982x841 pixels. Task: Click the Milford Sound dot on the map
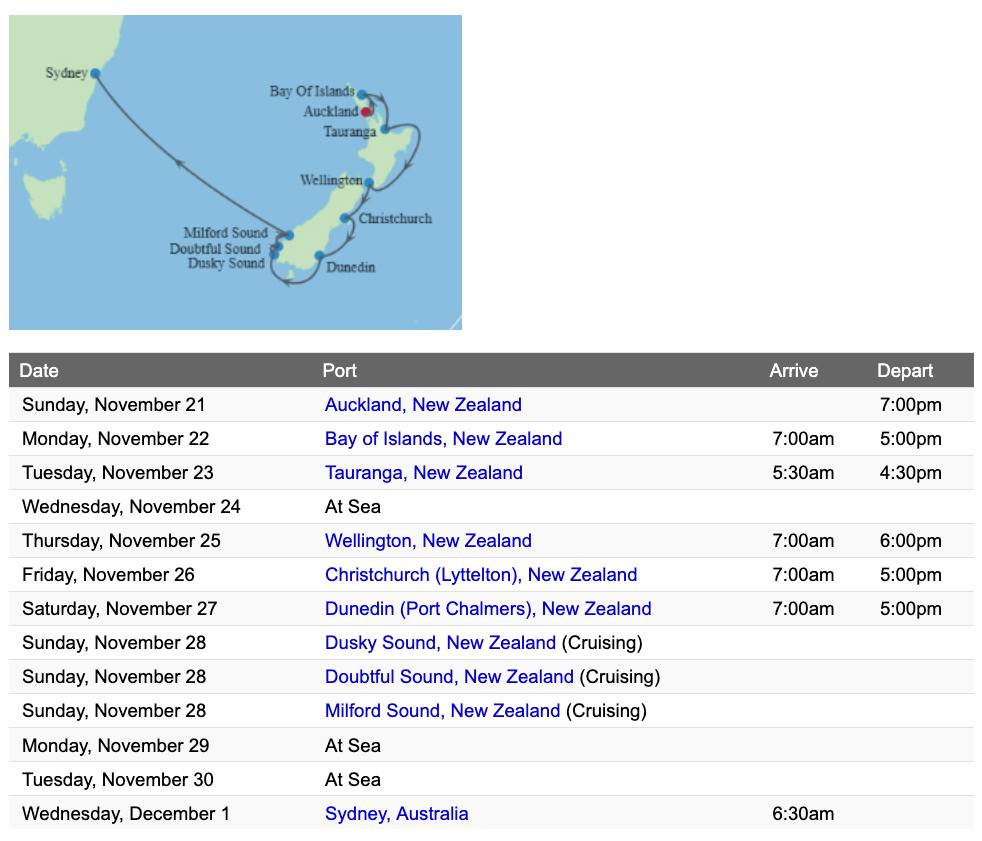tap(289, 236)
